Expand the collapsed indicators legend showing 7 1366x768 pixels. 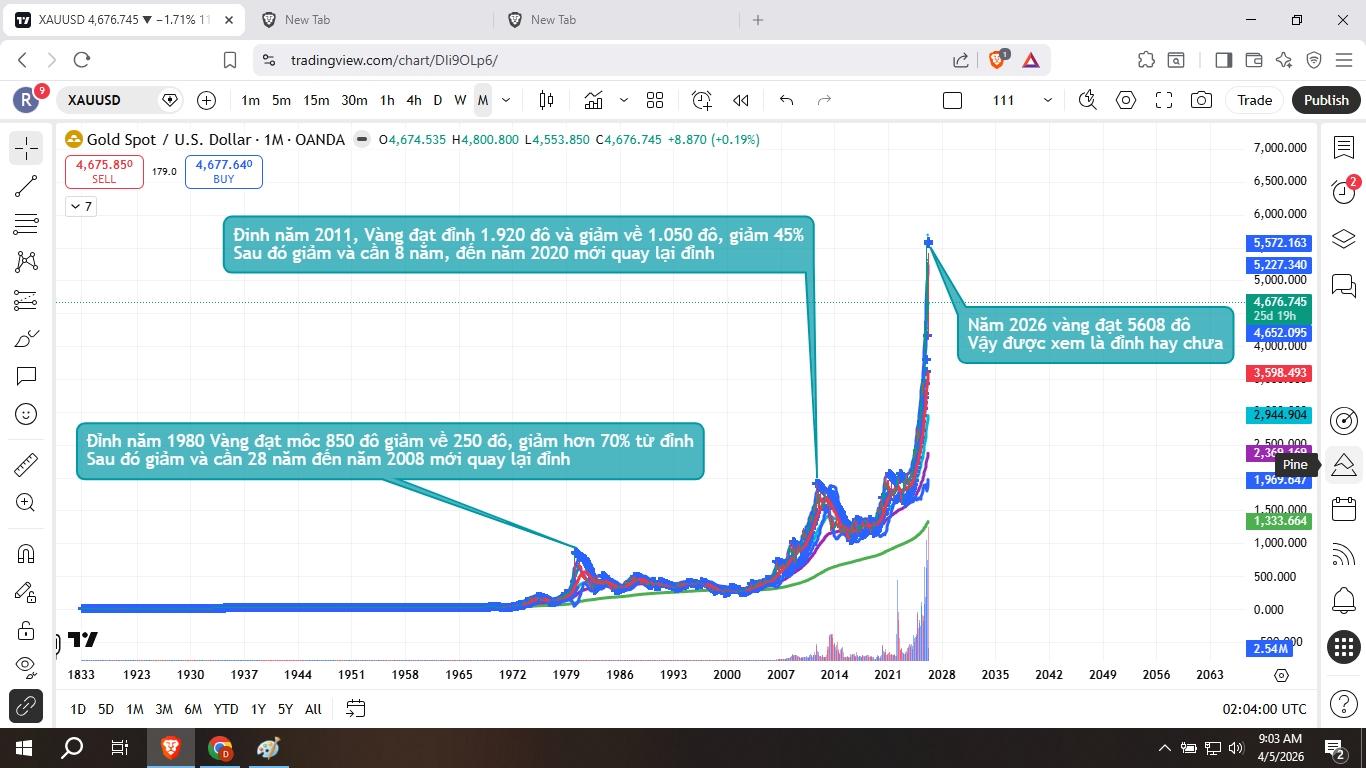coord(80,206)
